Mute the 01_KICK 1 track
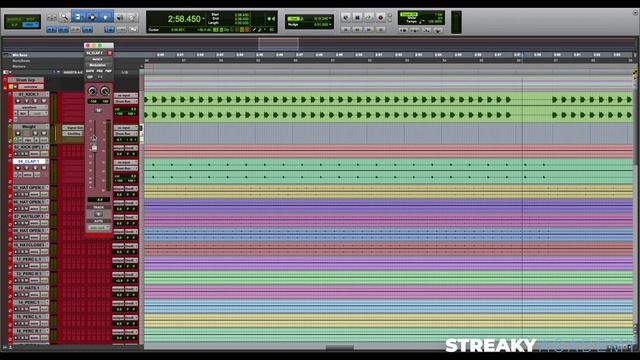640x360 pixels. click(44, 101)
